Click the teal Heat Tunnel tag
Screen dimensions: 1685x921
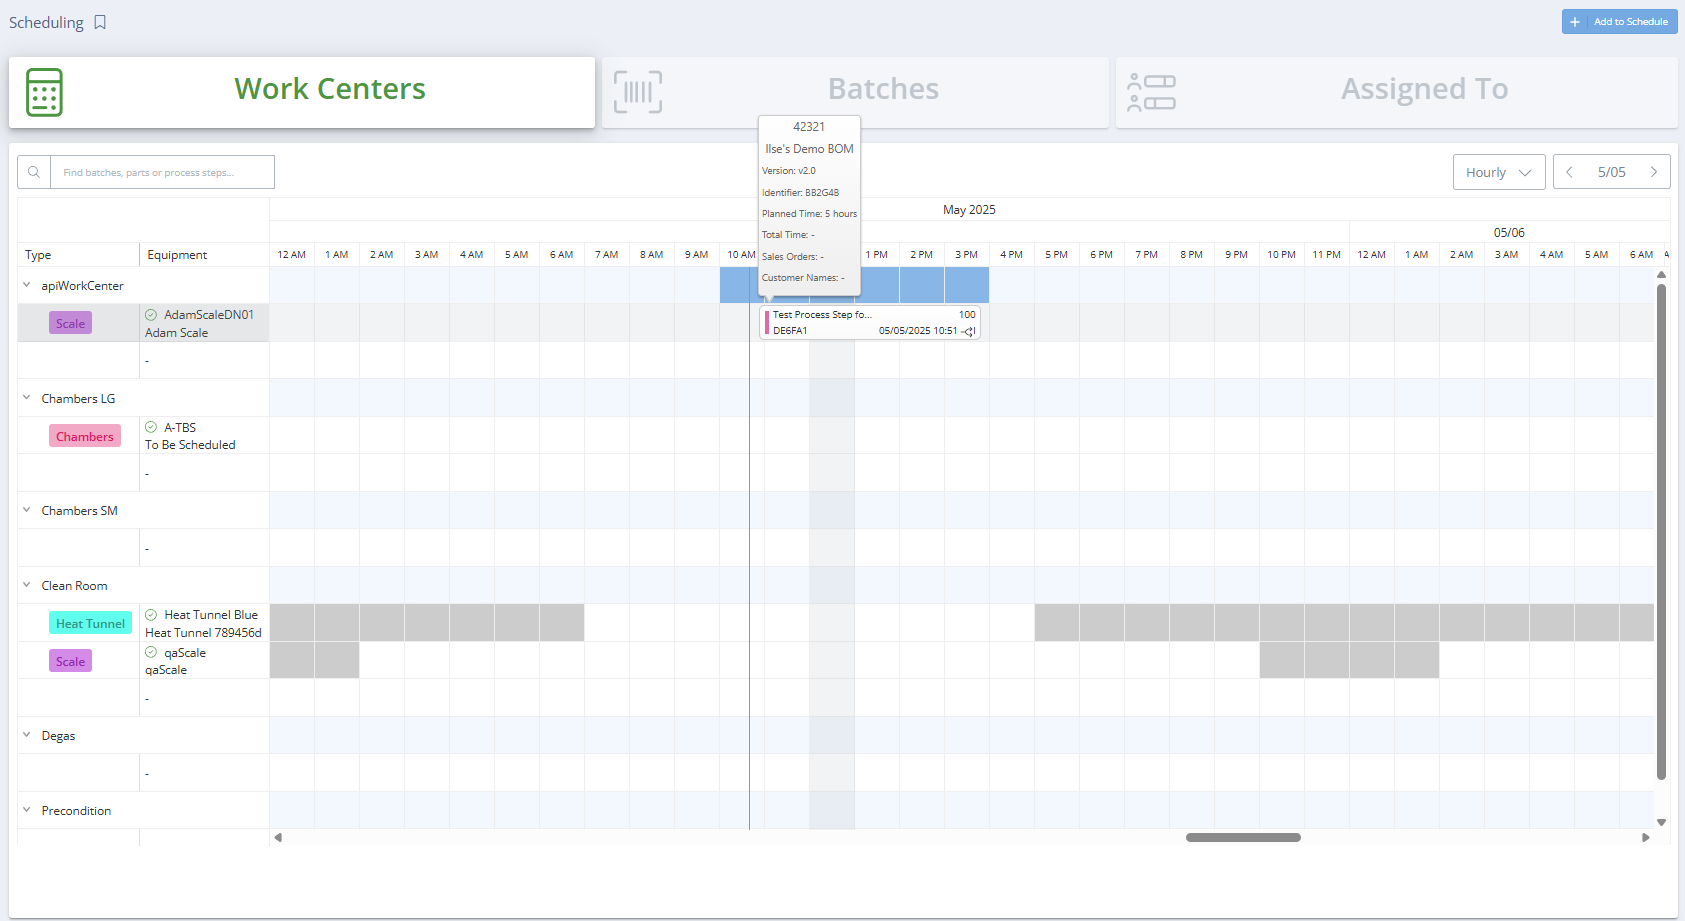point(90,623)
